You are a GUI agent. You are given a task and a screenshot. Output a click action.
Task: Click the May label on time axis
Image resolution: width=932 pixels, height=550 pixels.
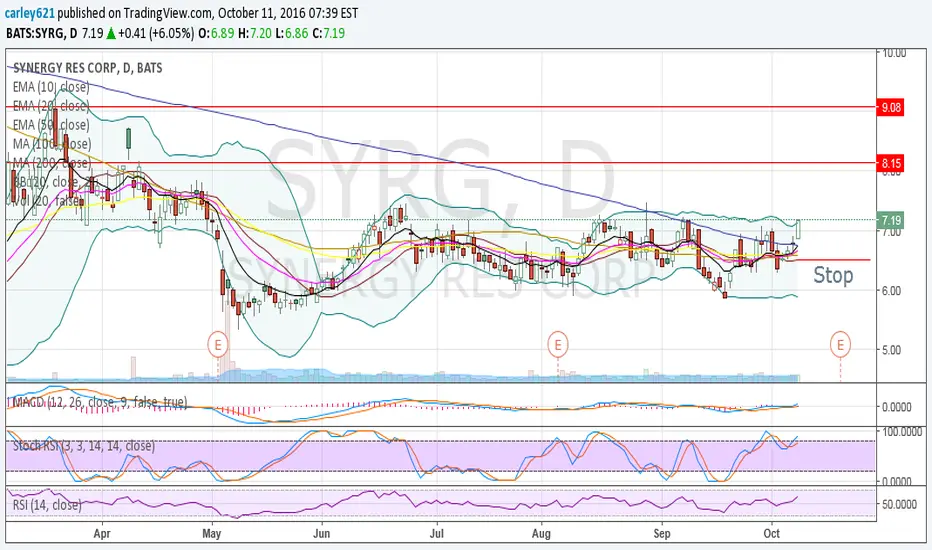(x=212, y=533)
